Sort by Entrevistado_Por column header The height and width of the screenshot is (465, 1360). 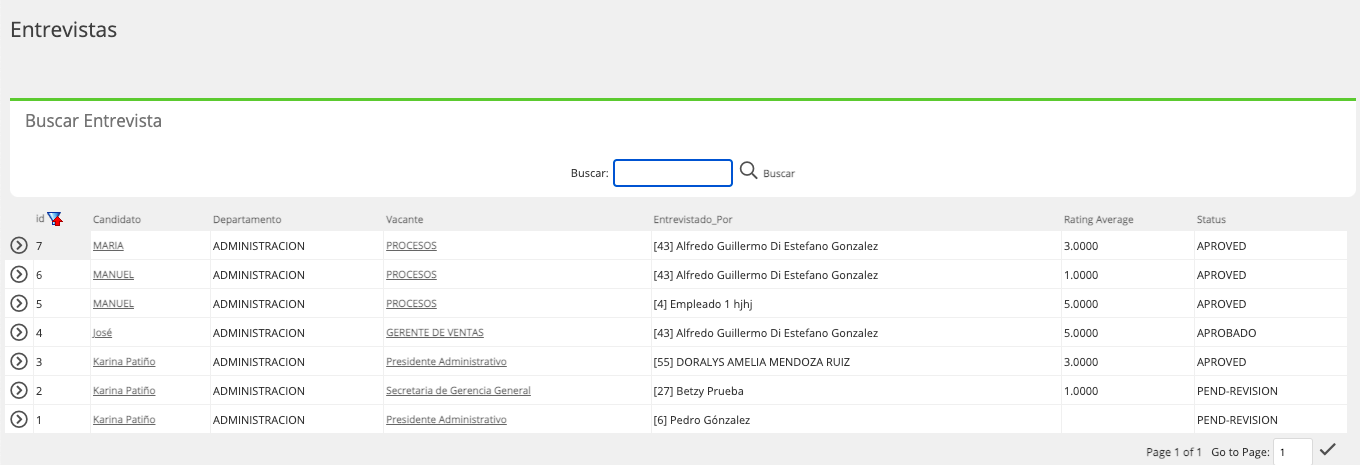[x=693, y=219]
